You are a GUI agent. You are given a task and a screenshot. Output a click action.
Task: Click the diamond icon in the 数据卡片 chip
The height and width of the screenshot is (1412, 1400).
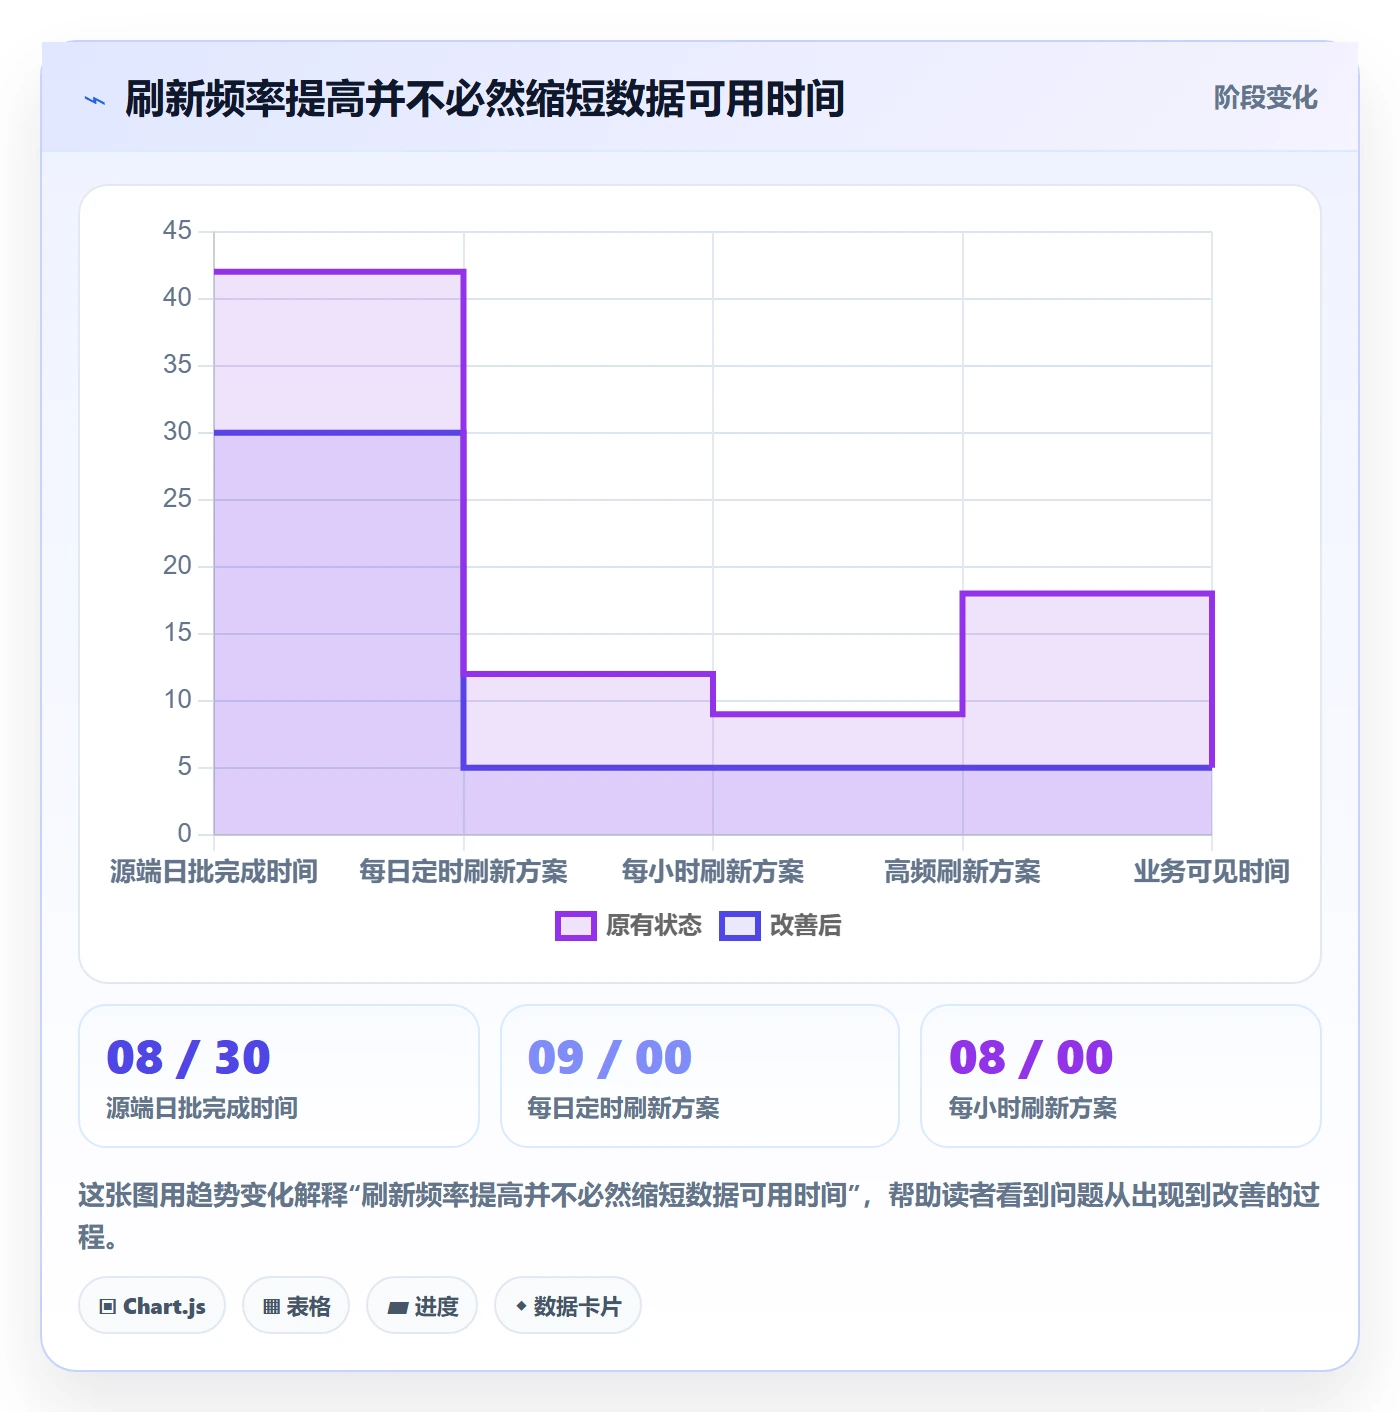[521, 1306]
